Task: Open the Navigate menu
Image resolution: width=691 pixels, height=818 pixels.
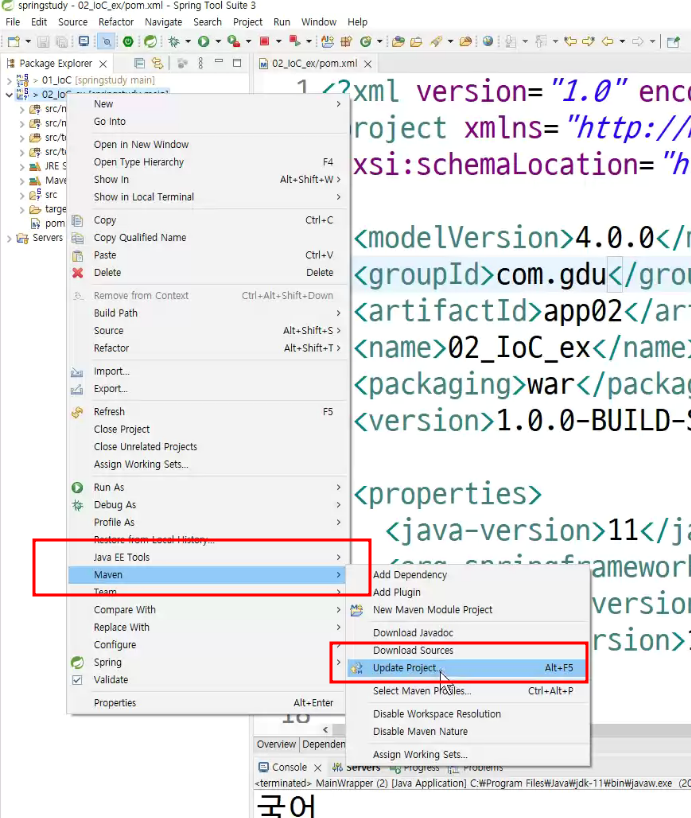Action: click(163, 22)
